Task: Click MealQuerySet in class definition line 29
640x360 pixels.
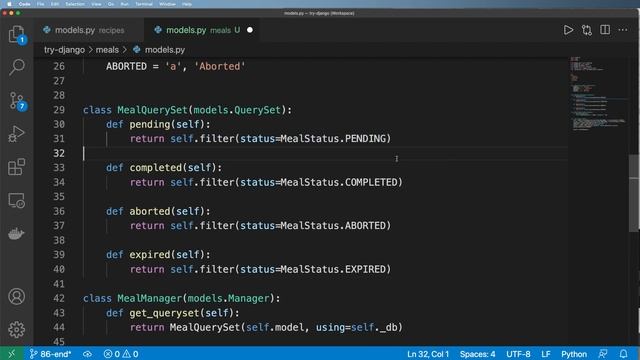Action: pyautogui.click(x=152, y=110)
